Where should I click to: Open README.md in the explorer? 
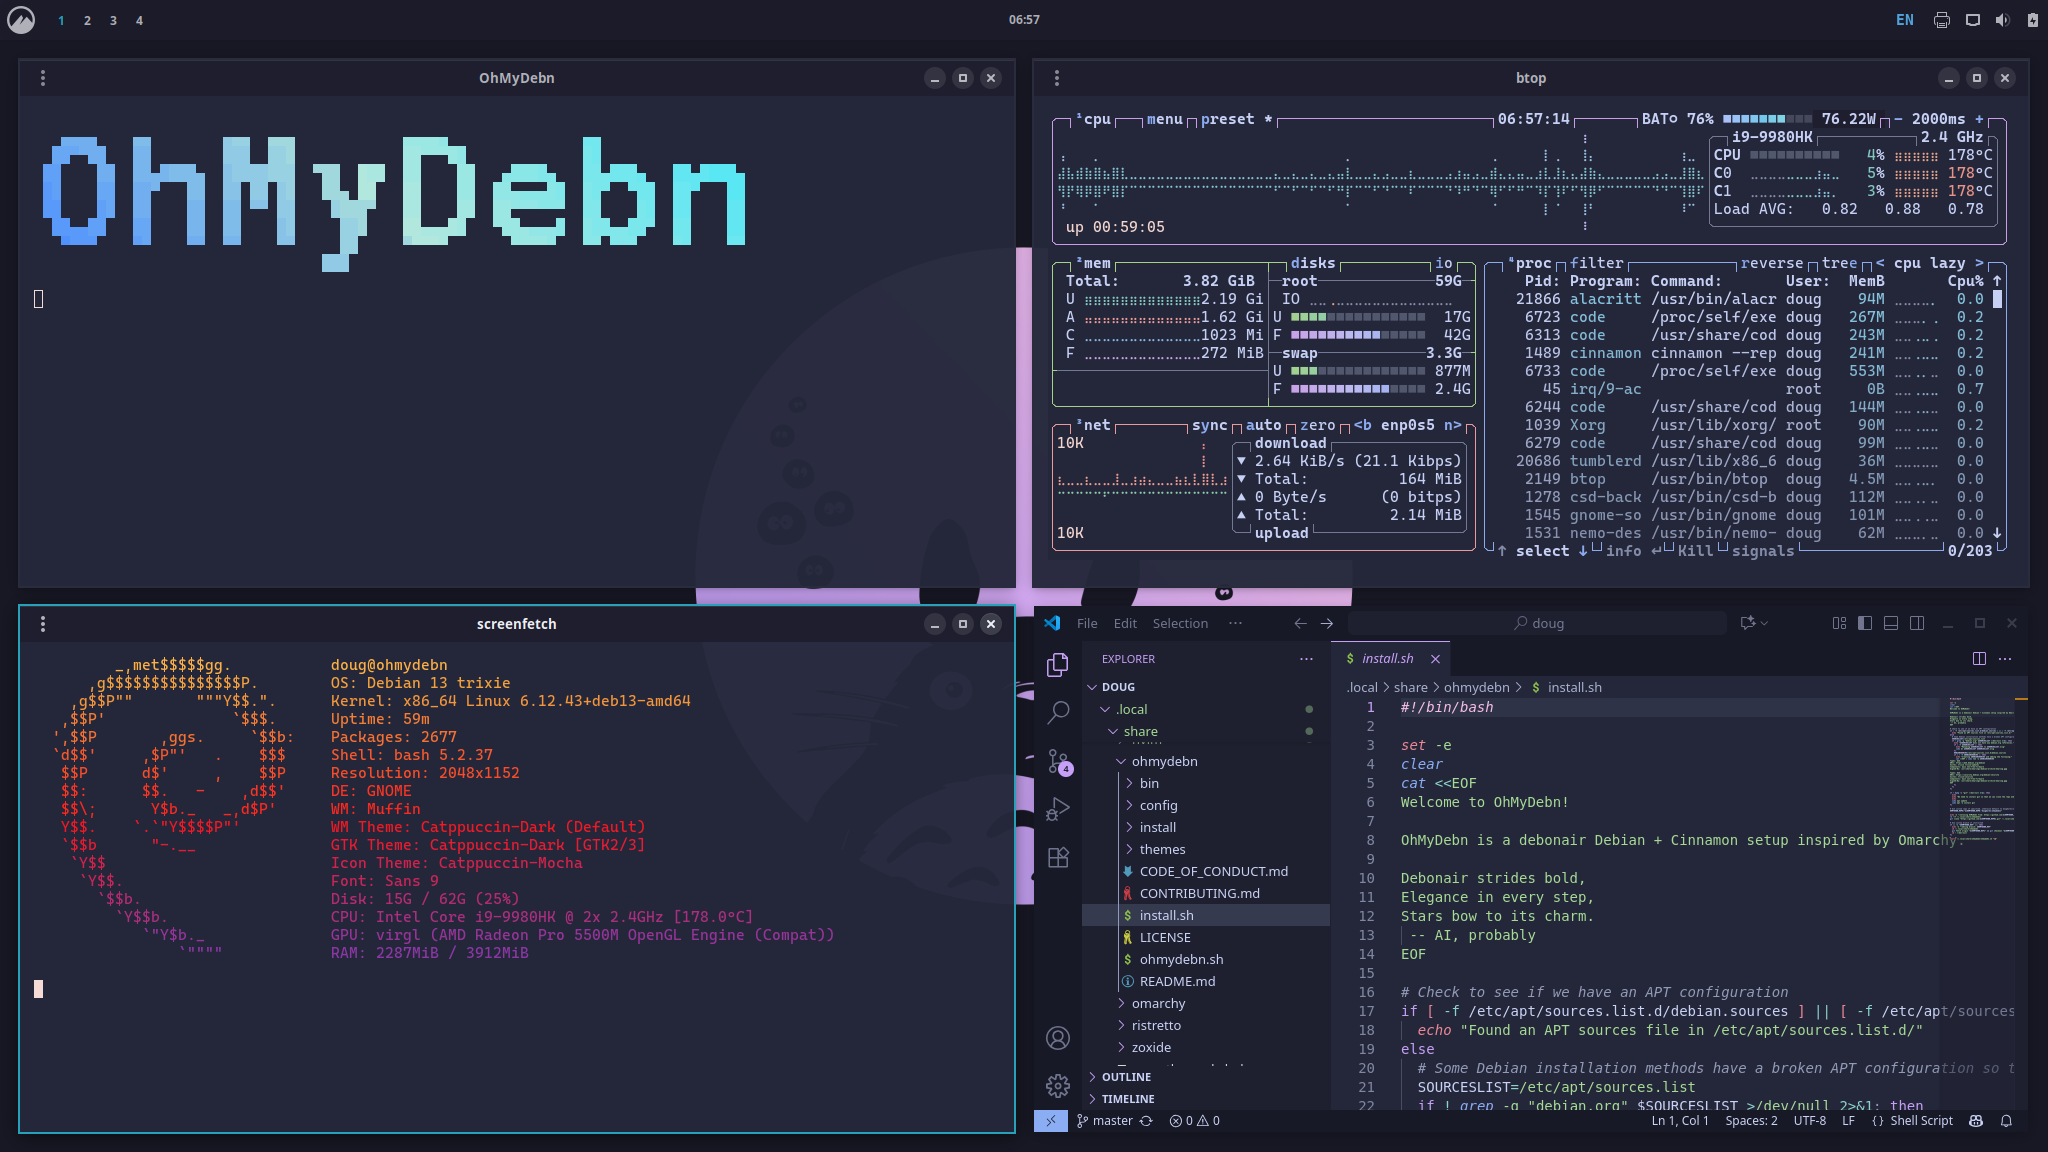click(x=1177, y=981)
